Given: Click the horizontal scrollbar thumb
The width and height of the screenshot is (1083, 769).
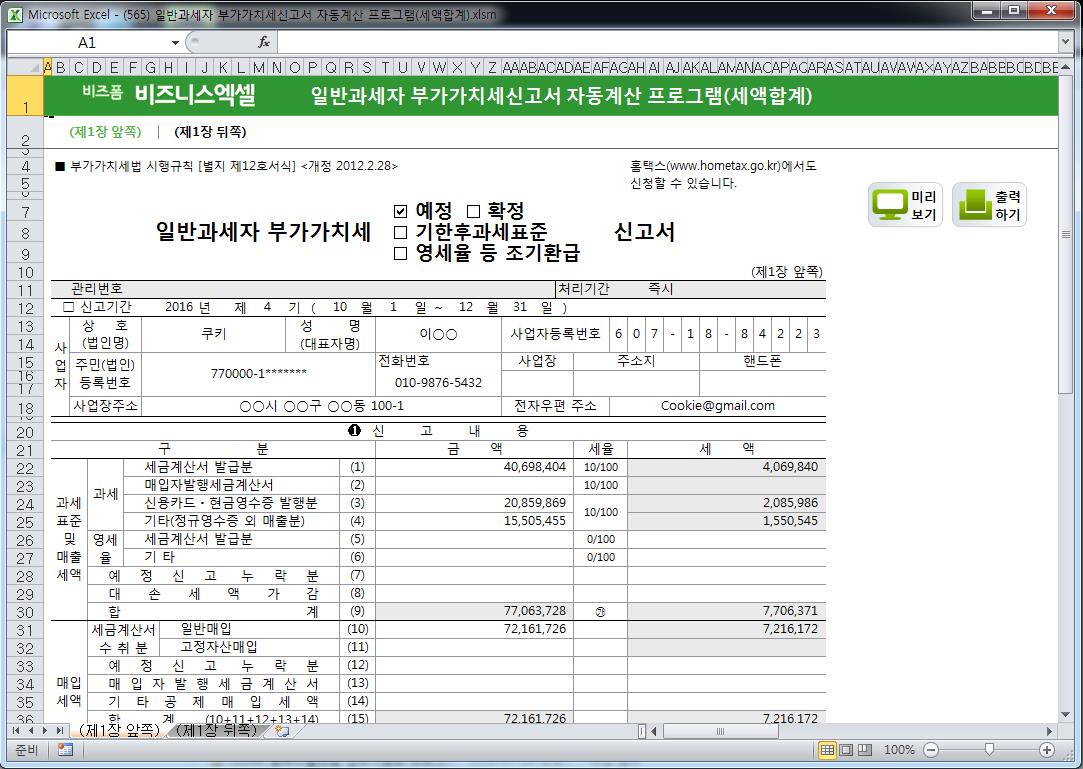Looking at the screenshot, I should click(720, 730).
